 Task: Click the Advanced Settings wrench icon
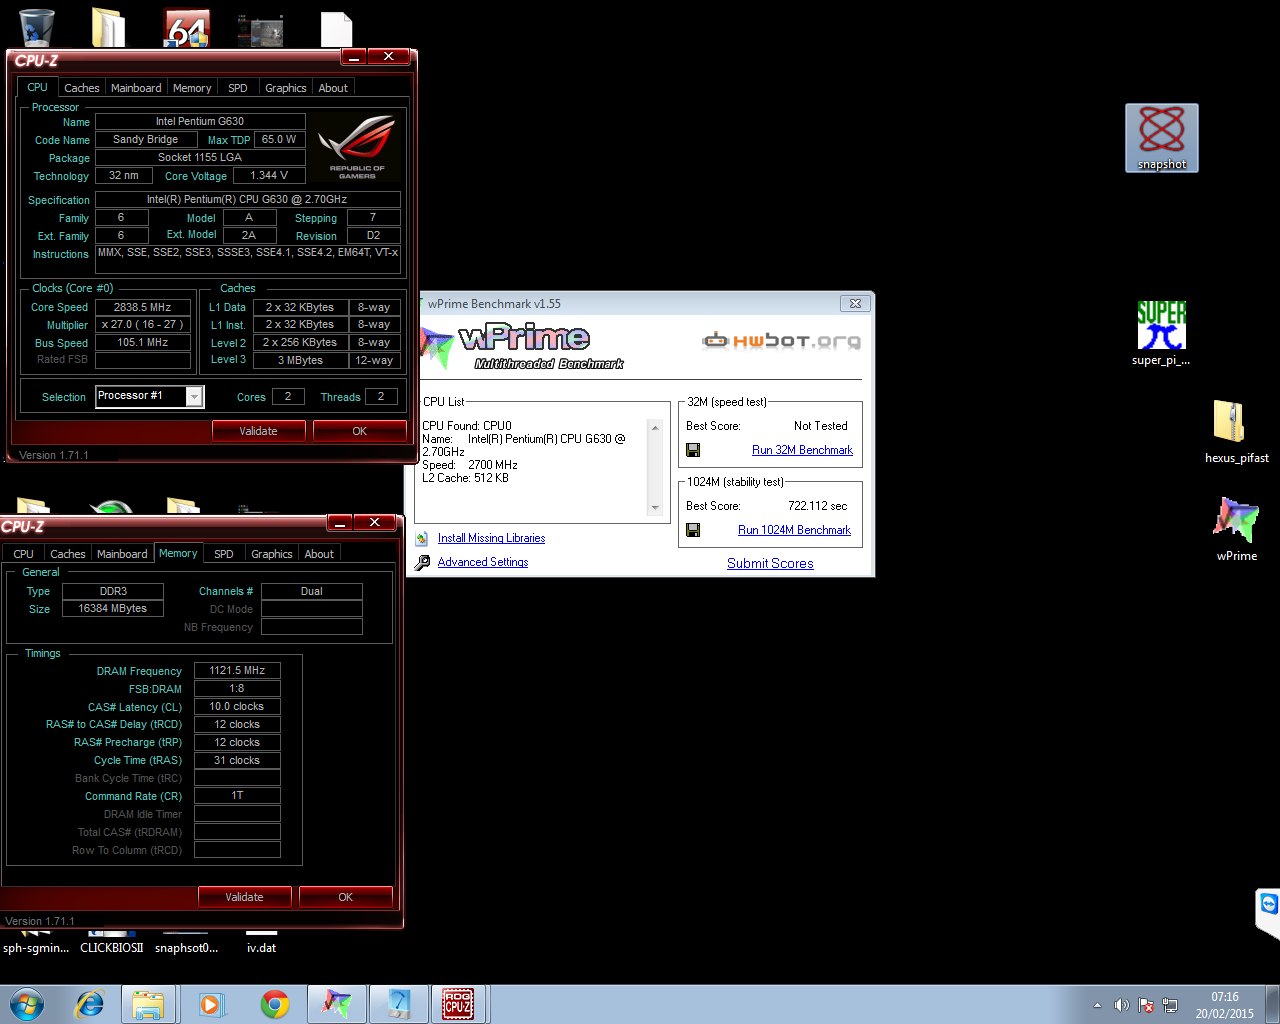click(x=422, y=562)
